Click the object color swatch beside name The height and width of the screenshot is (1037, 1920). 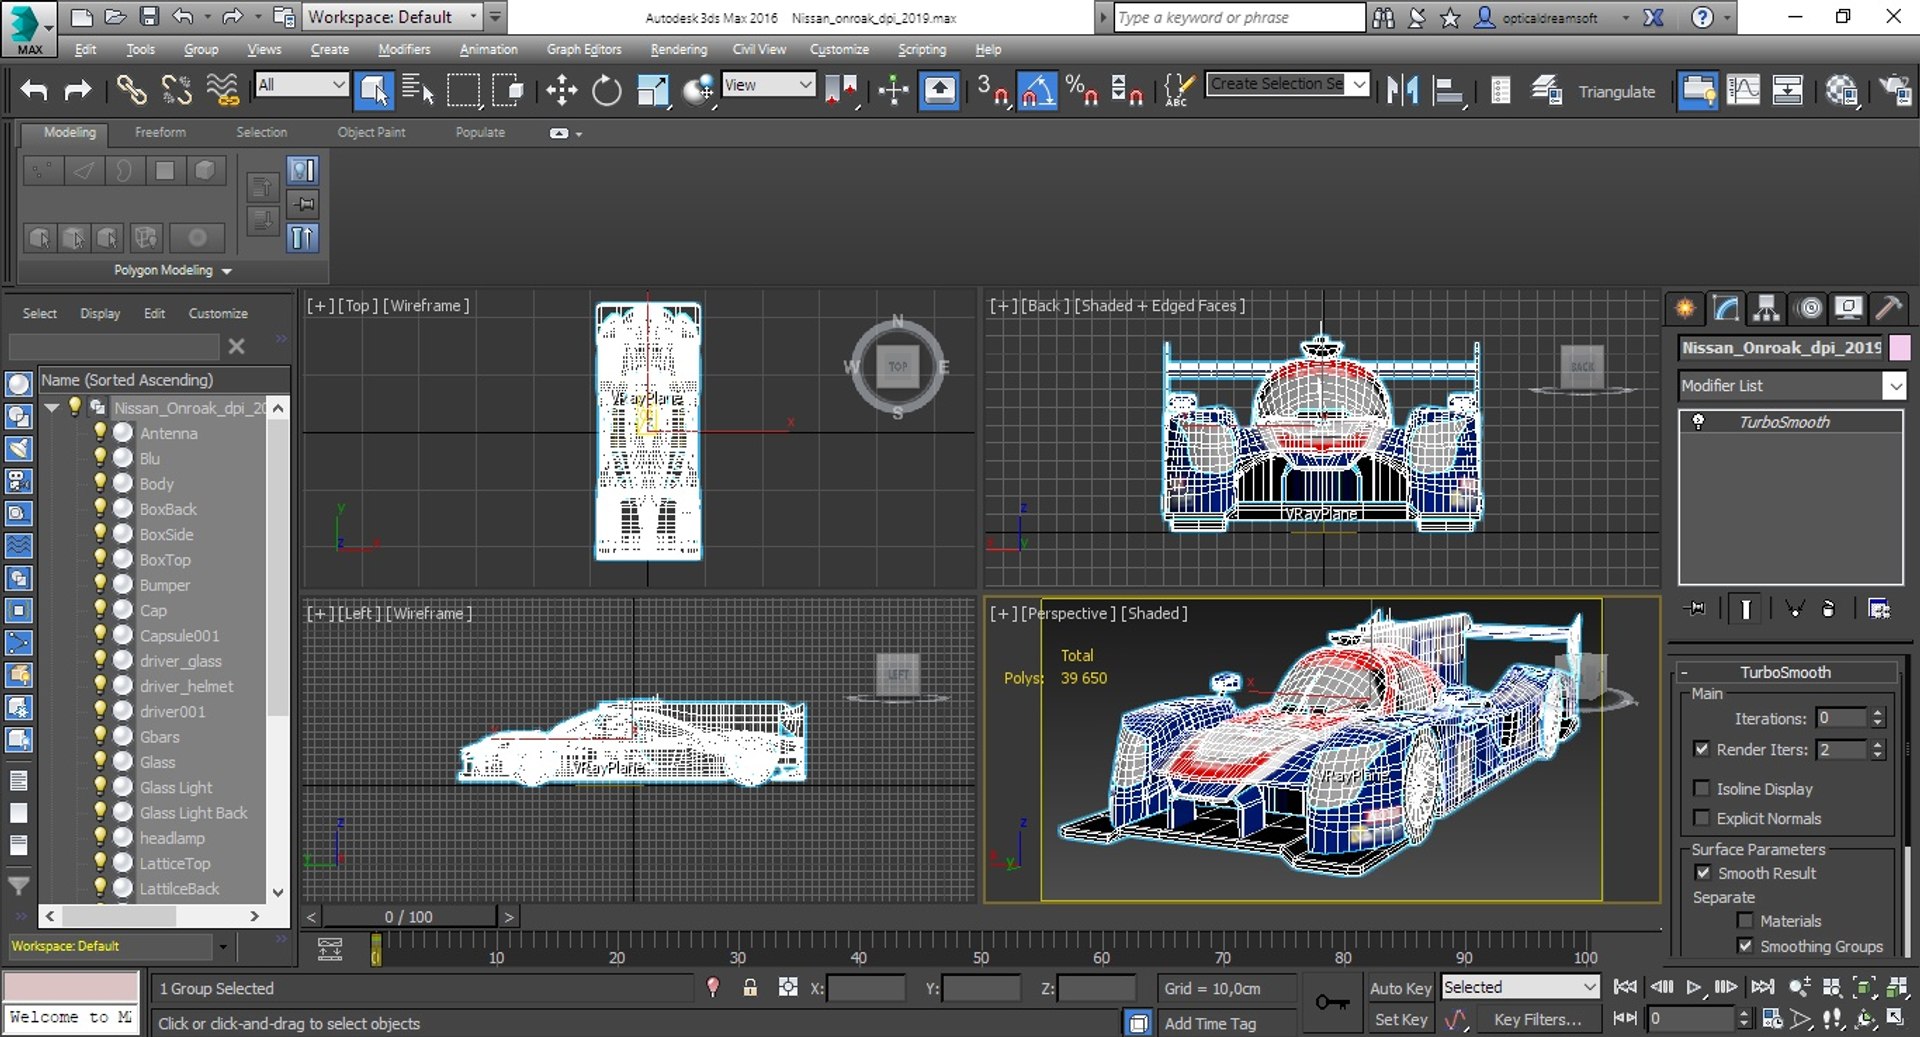[x=1899, y=347]
